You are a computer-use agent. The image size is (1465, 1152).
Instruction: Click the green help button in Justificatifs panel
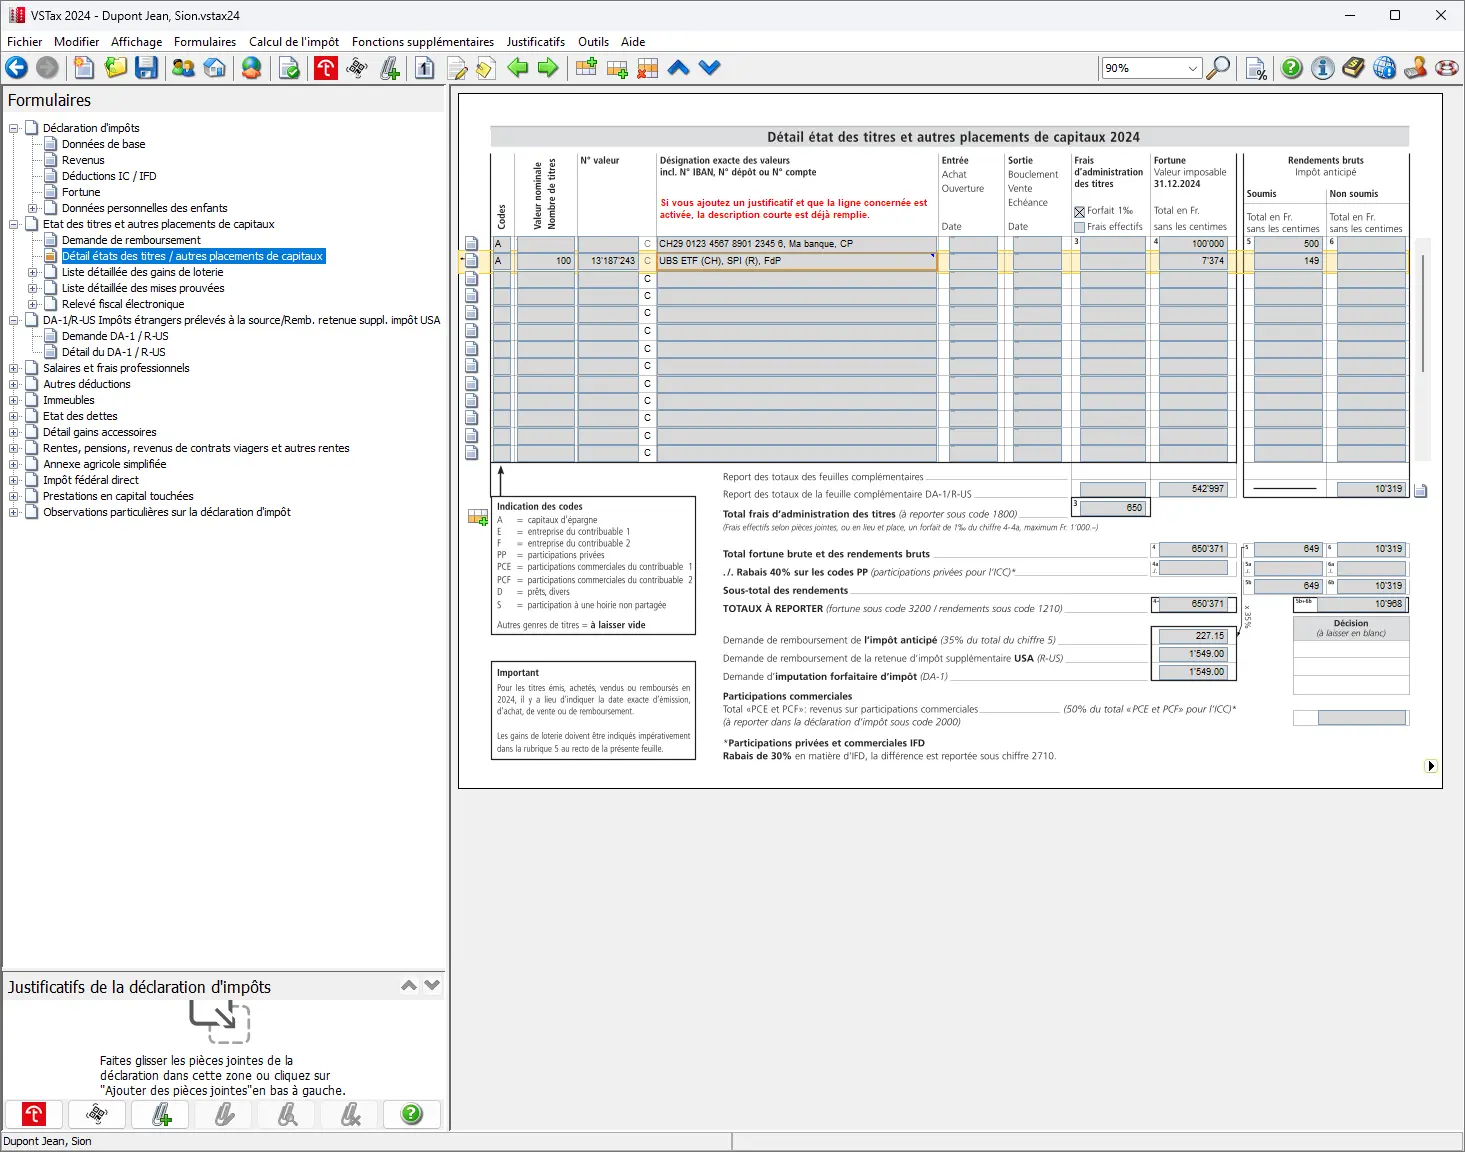tap(411, 1114)
